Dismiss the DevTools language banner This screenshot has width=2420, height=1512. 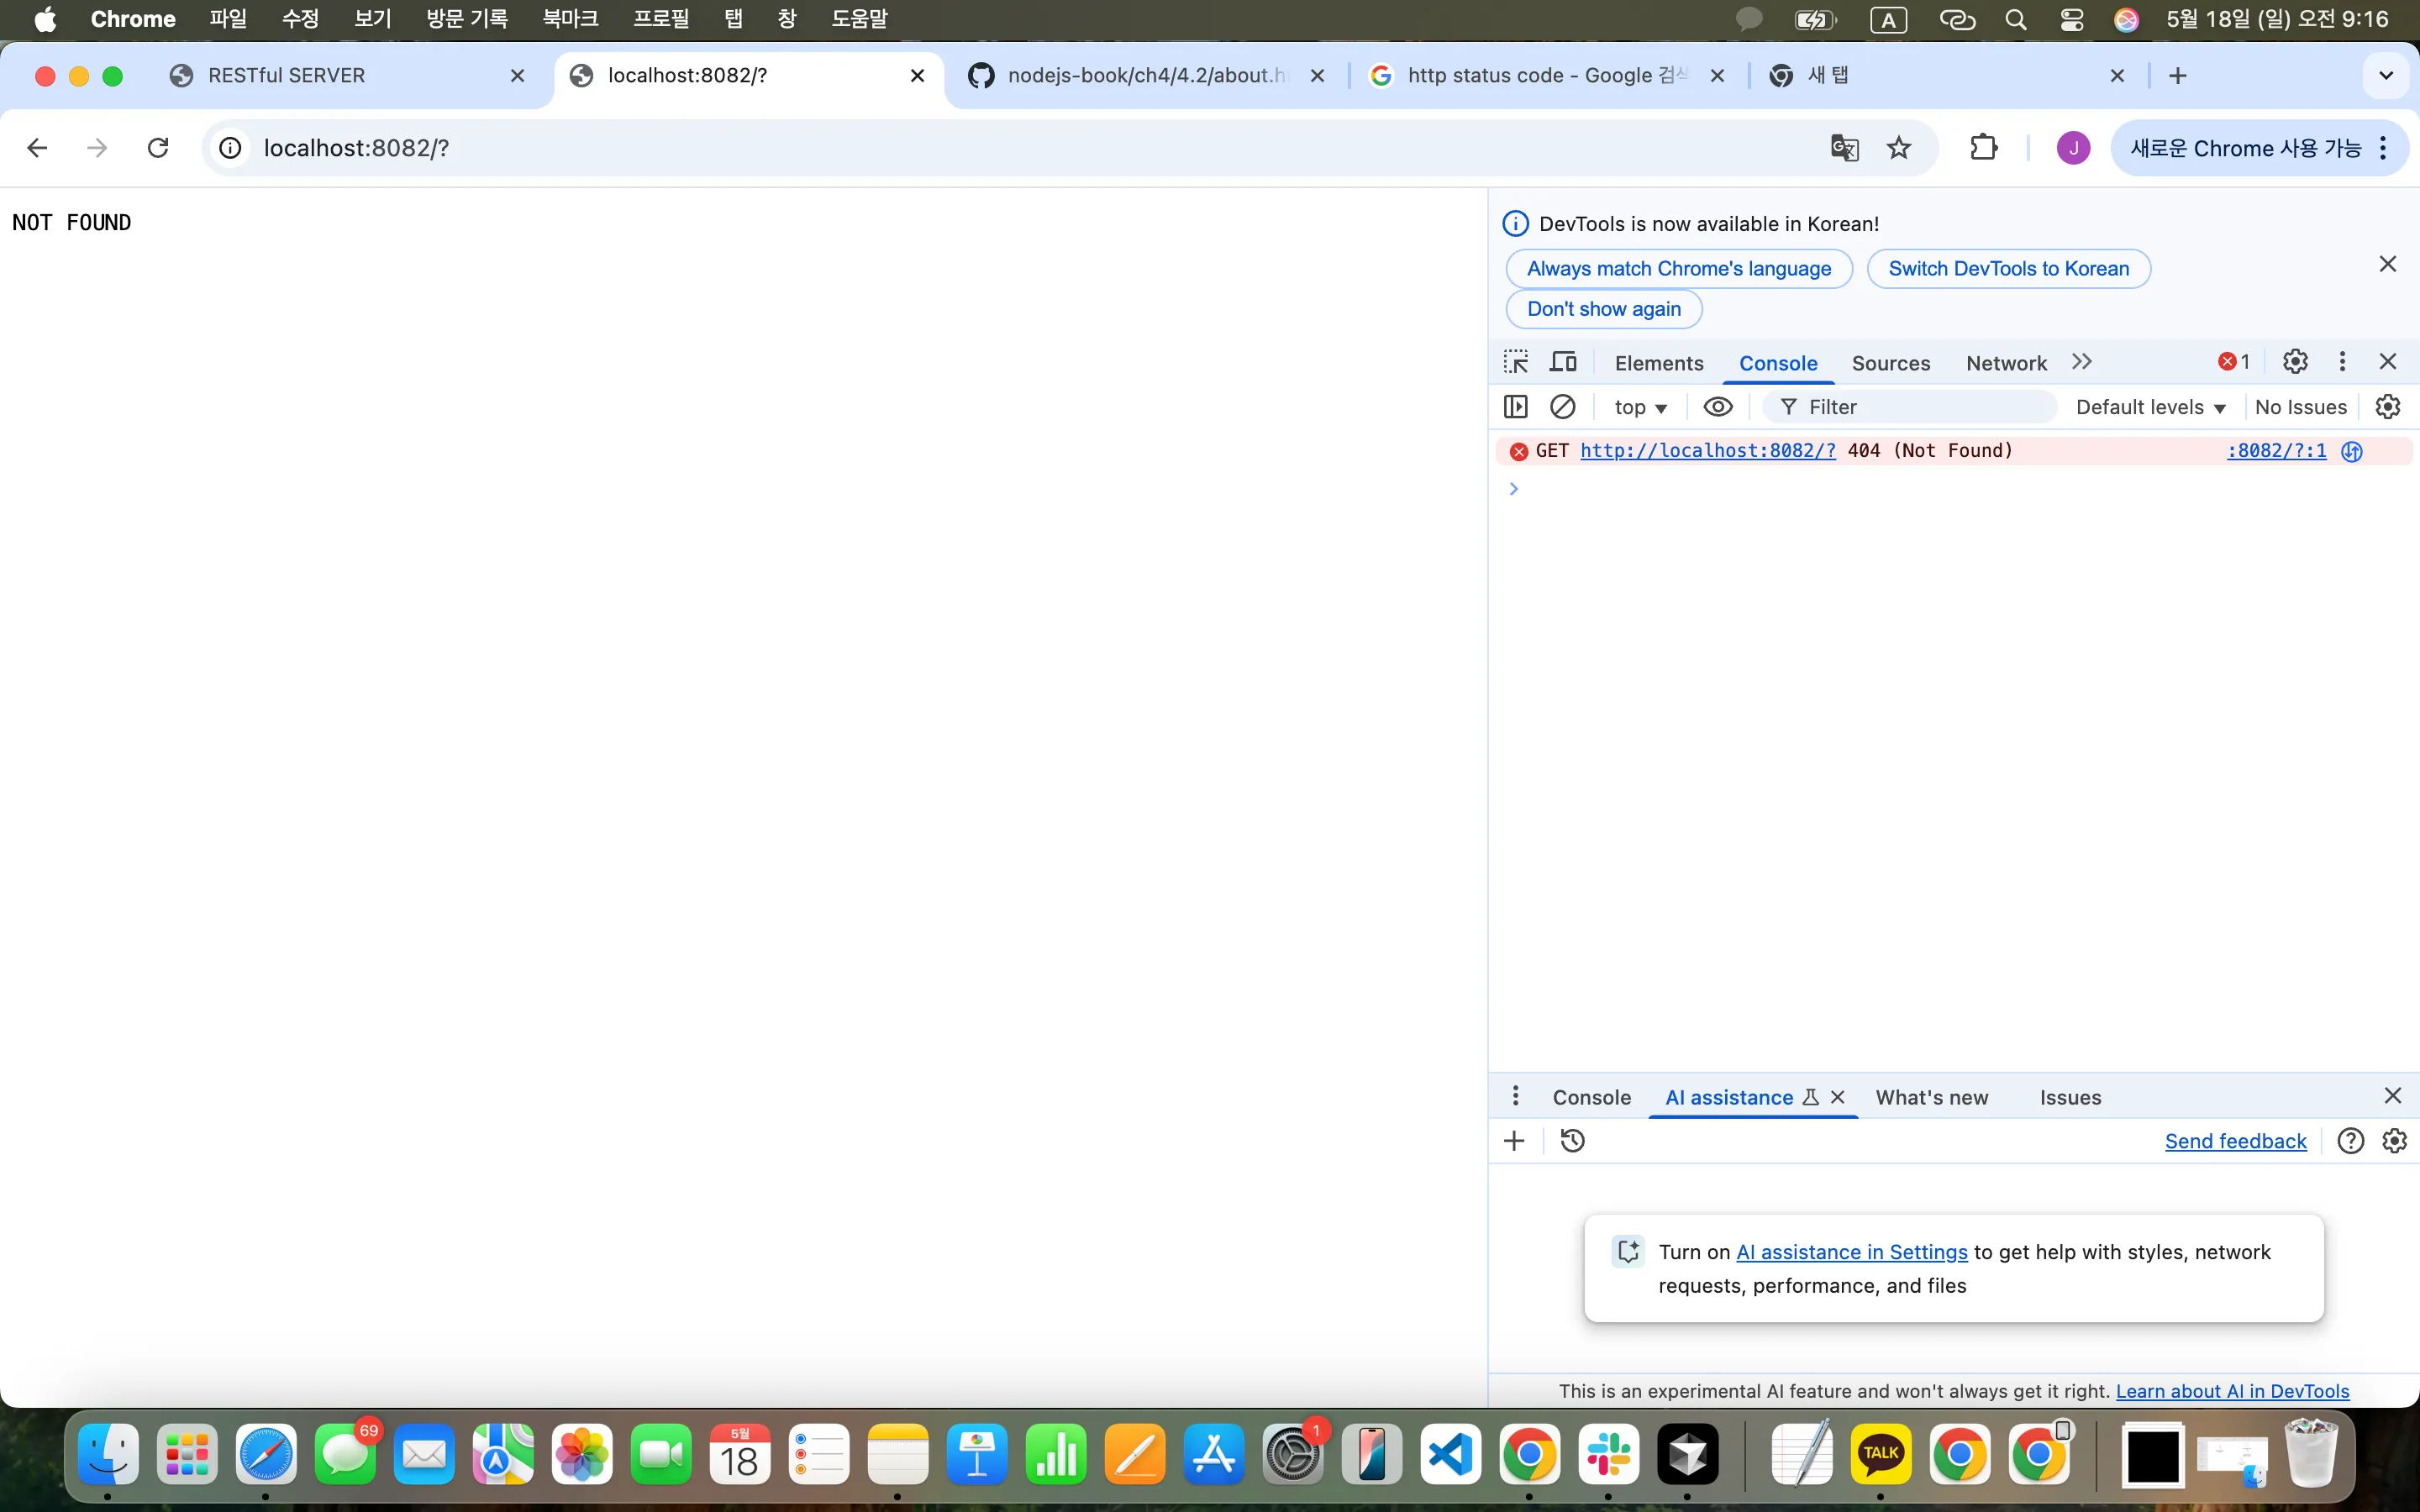(x=2387, y=264)
